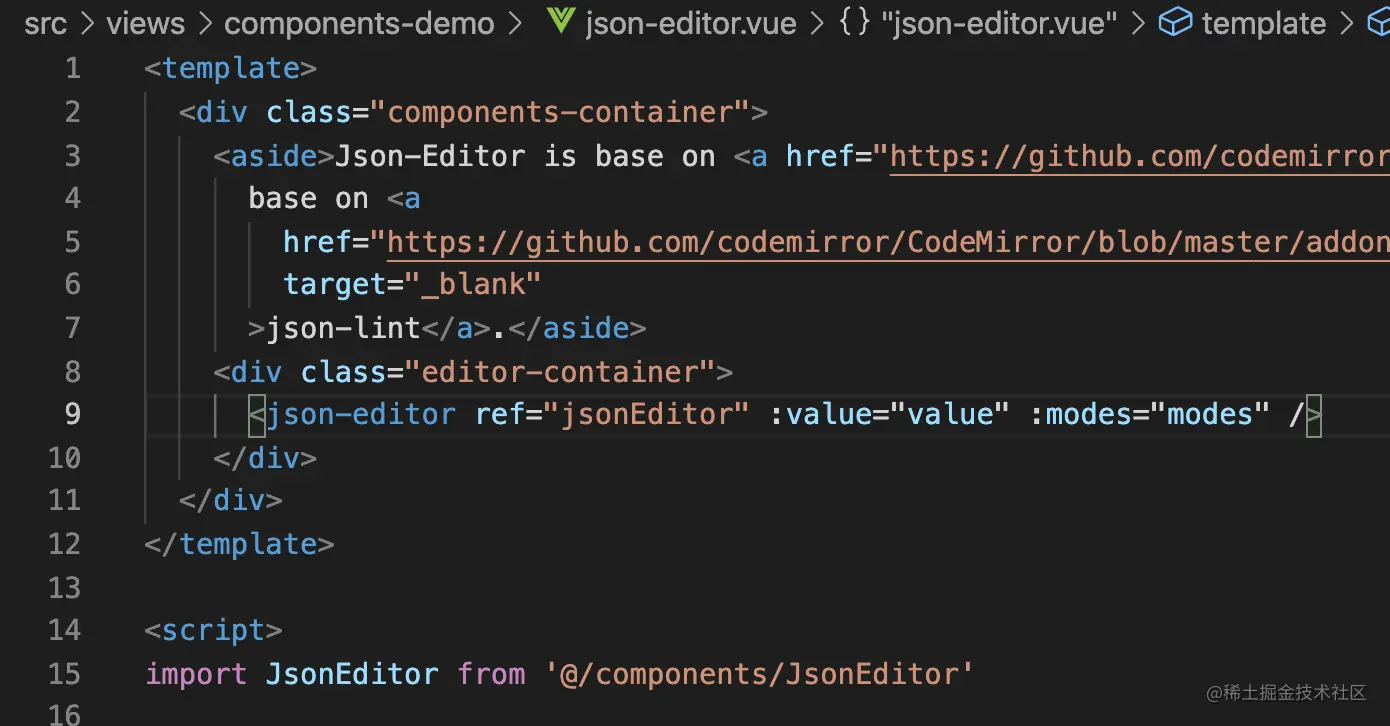Click the chevron after 'views' breadcrumb

pyautogui.click(x=204, y=23)
